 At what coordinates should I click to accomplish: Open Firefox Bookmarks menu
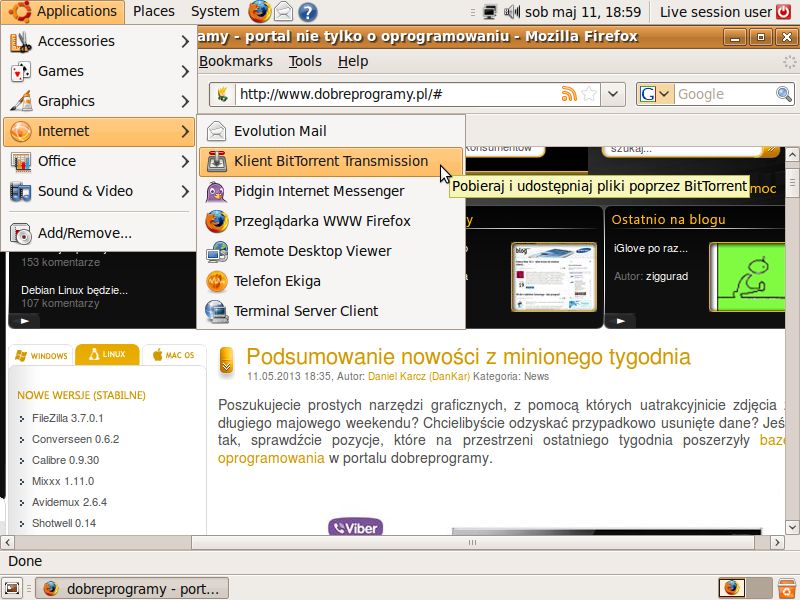[236, 61]
